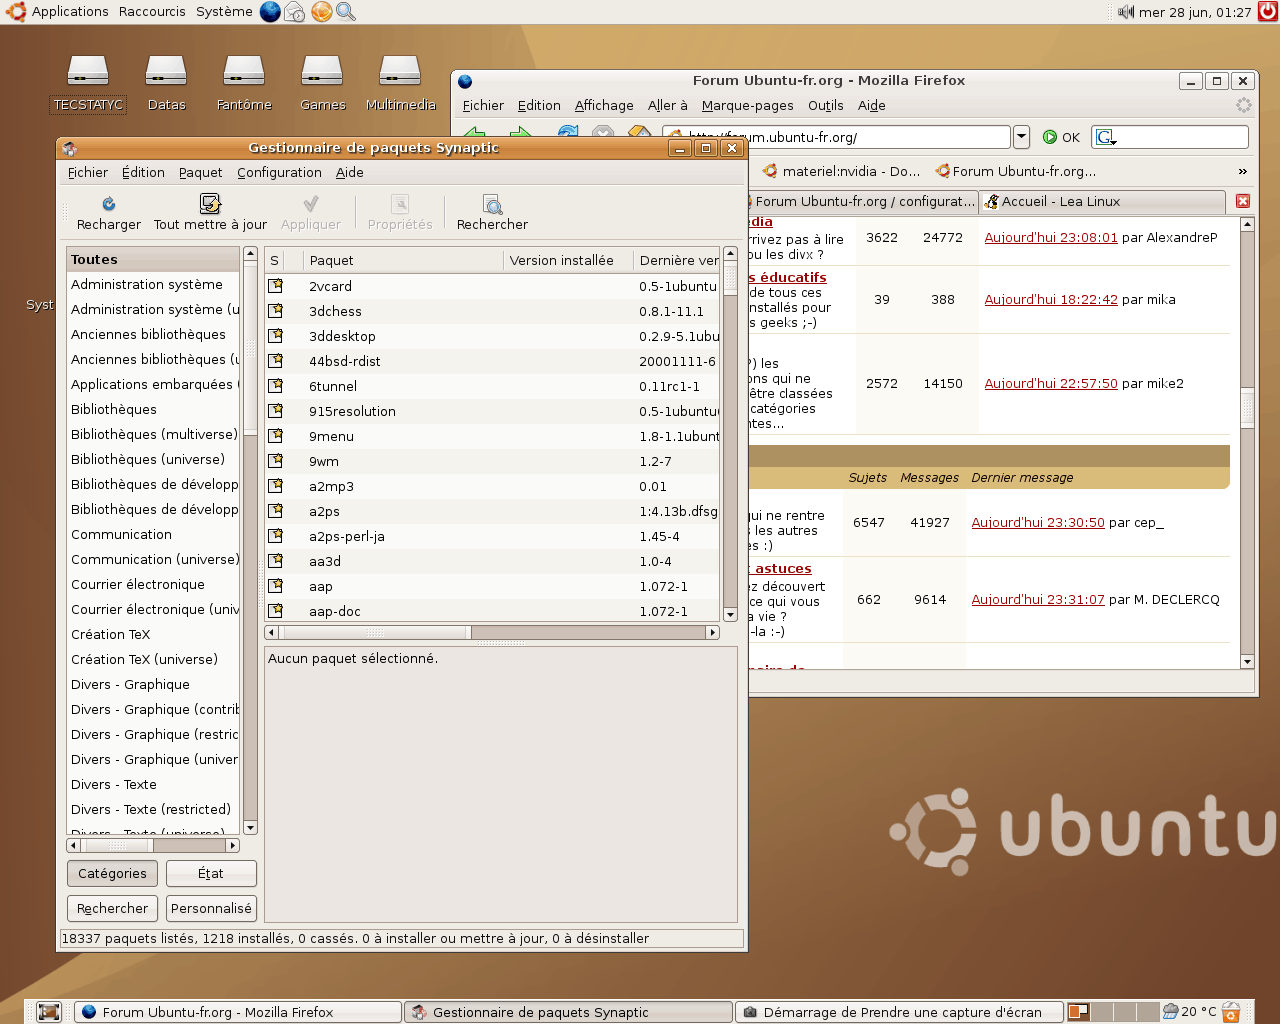Click the greyed Appliquer checkmark icon
This screenshot has height=1024, width=1280.
point(311,204)
